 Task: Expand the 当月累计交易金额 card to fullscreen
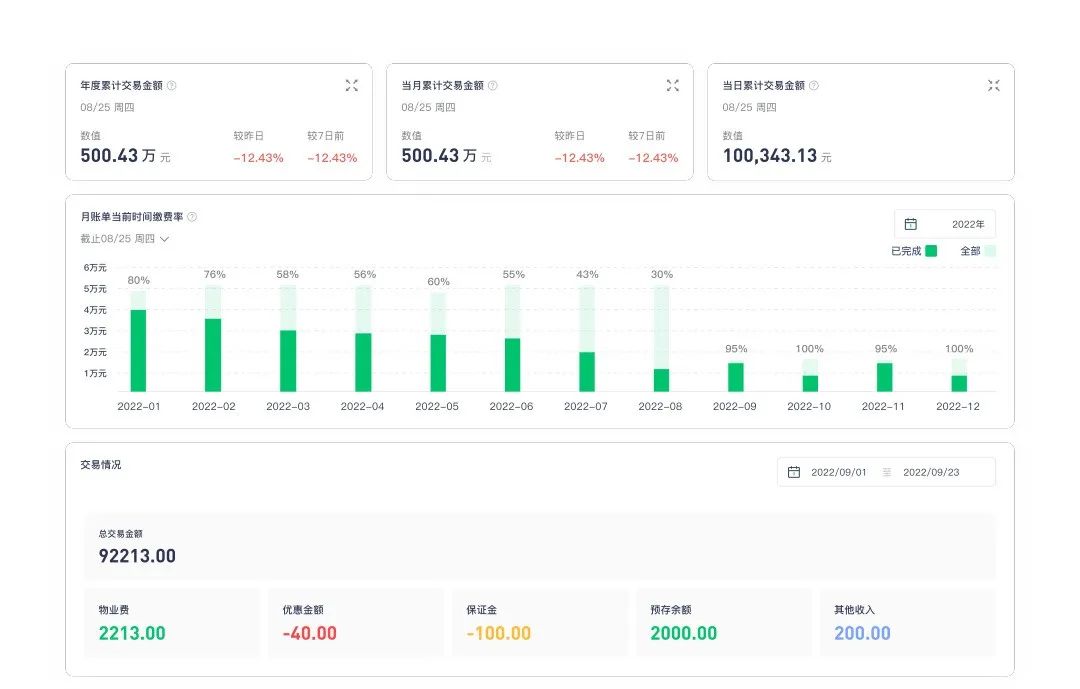click(673, 86)
